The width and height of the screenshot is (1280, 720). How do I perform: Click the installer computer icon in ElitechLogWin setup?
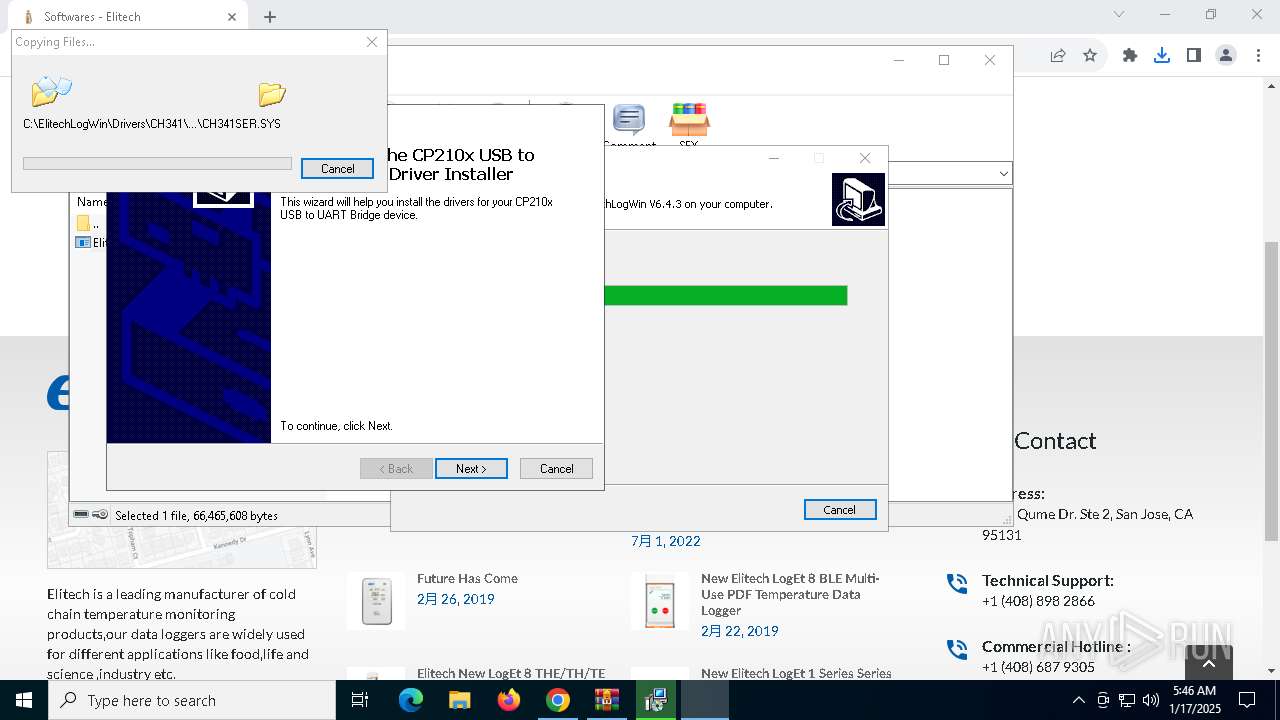coord(858,199)
